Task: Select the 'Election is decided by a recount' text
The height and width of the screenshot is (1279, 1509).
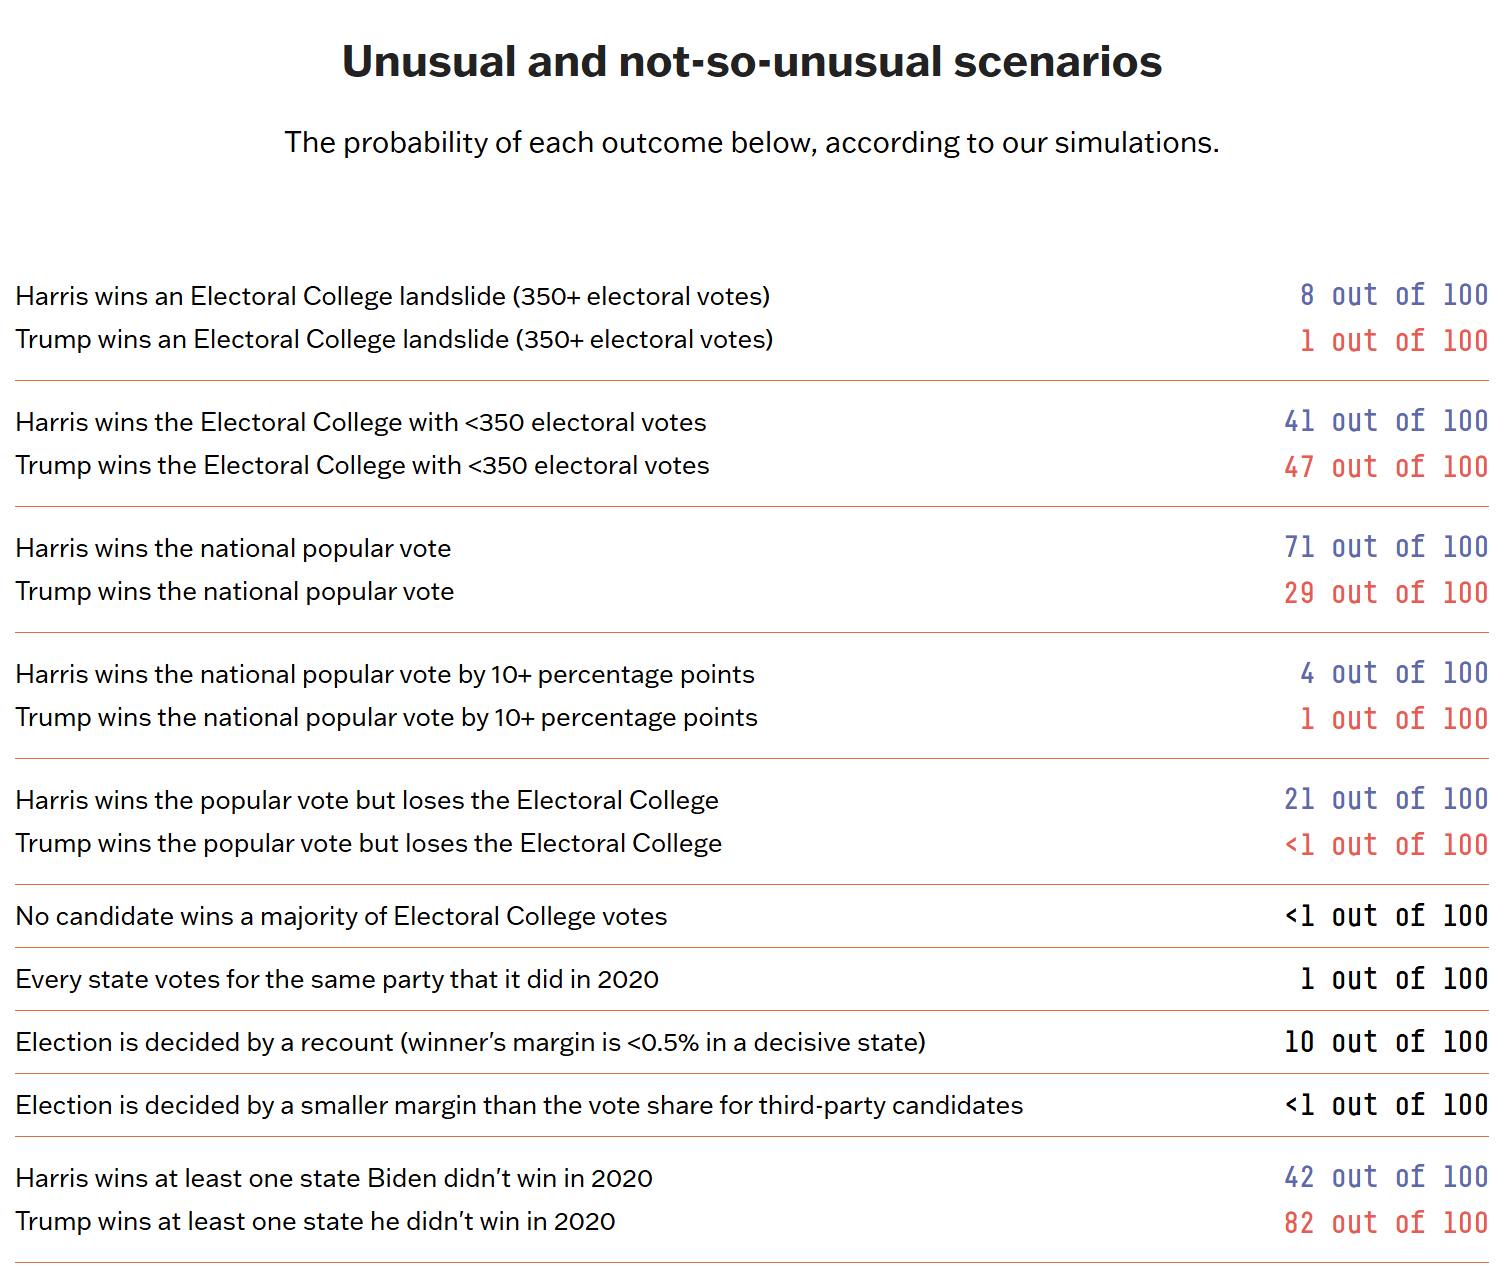Action: [470, 1043]
